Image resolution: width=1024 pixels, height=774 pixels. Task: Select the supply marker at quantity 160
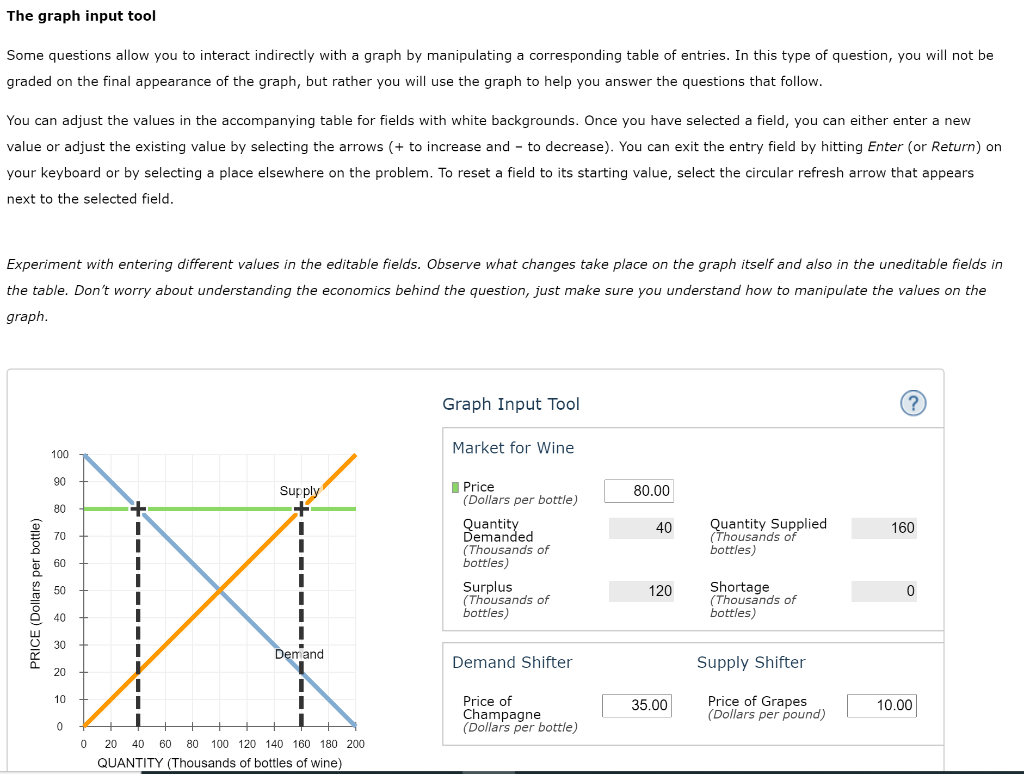300,508
